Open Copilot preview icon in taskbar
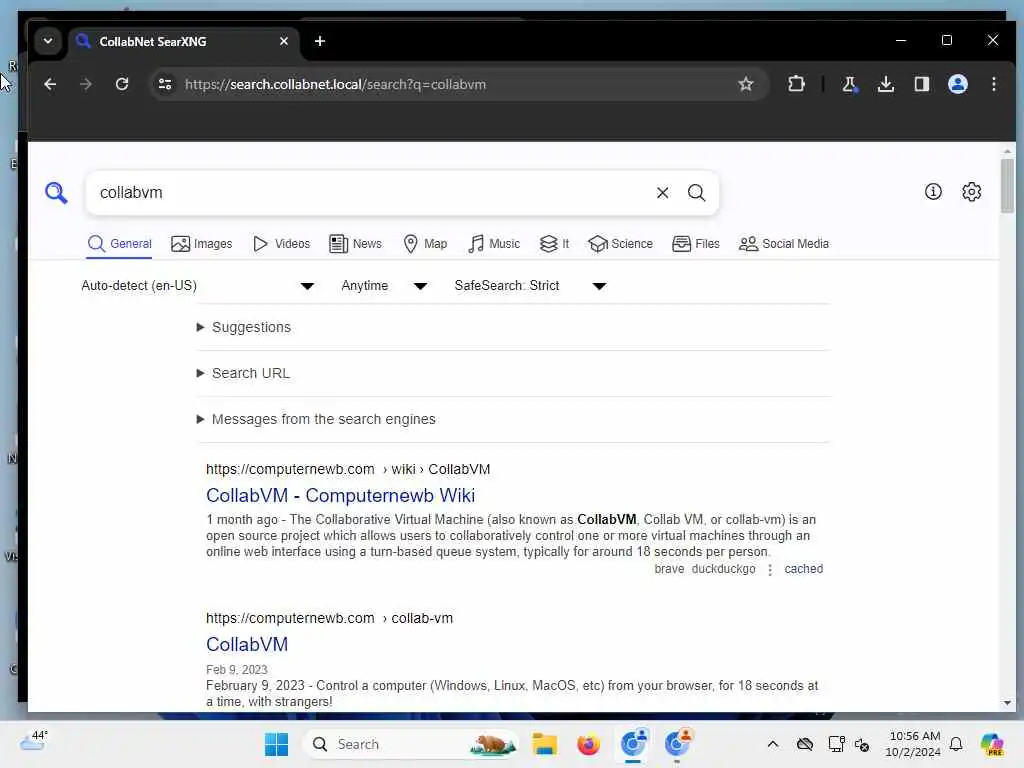This screenshot has width=1024, height=768. point(992,744)
